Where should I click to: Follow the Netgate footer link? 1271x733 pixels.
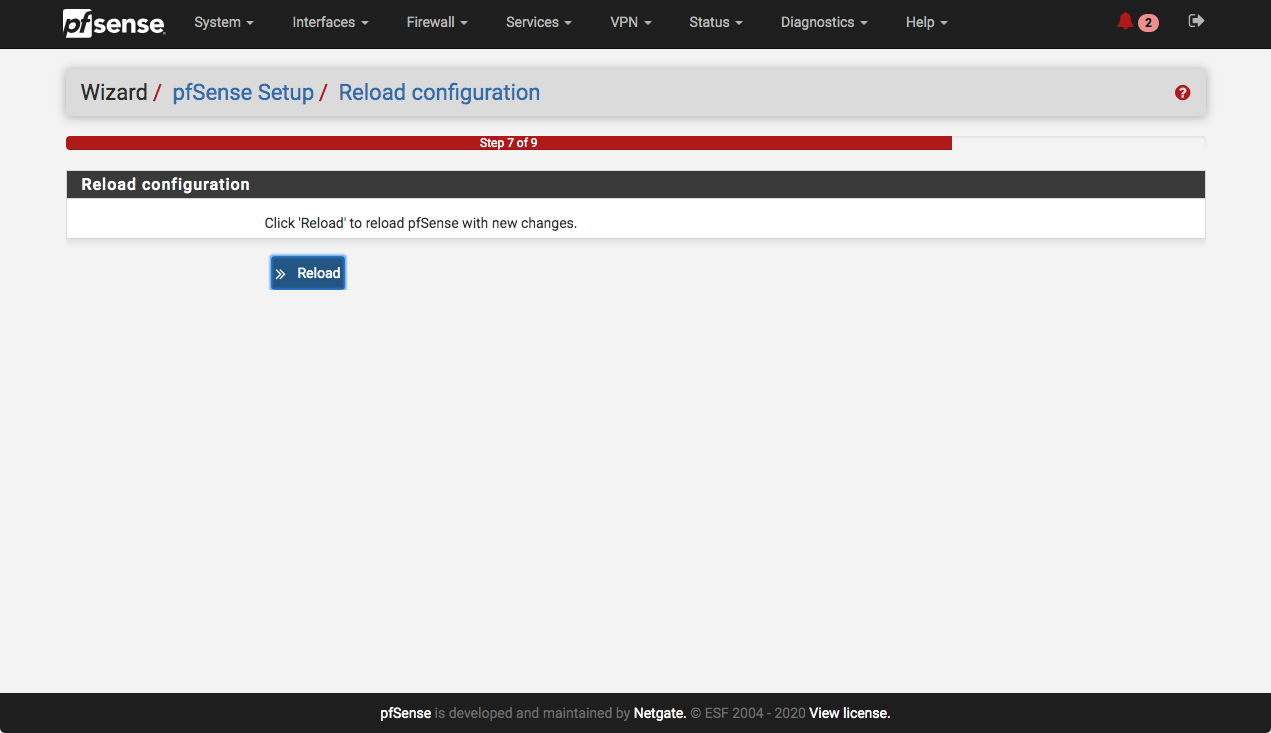click(x=660, y=713)
